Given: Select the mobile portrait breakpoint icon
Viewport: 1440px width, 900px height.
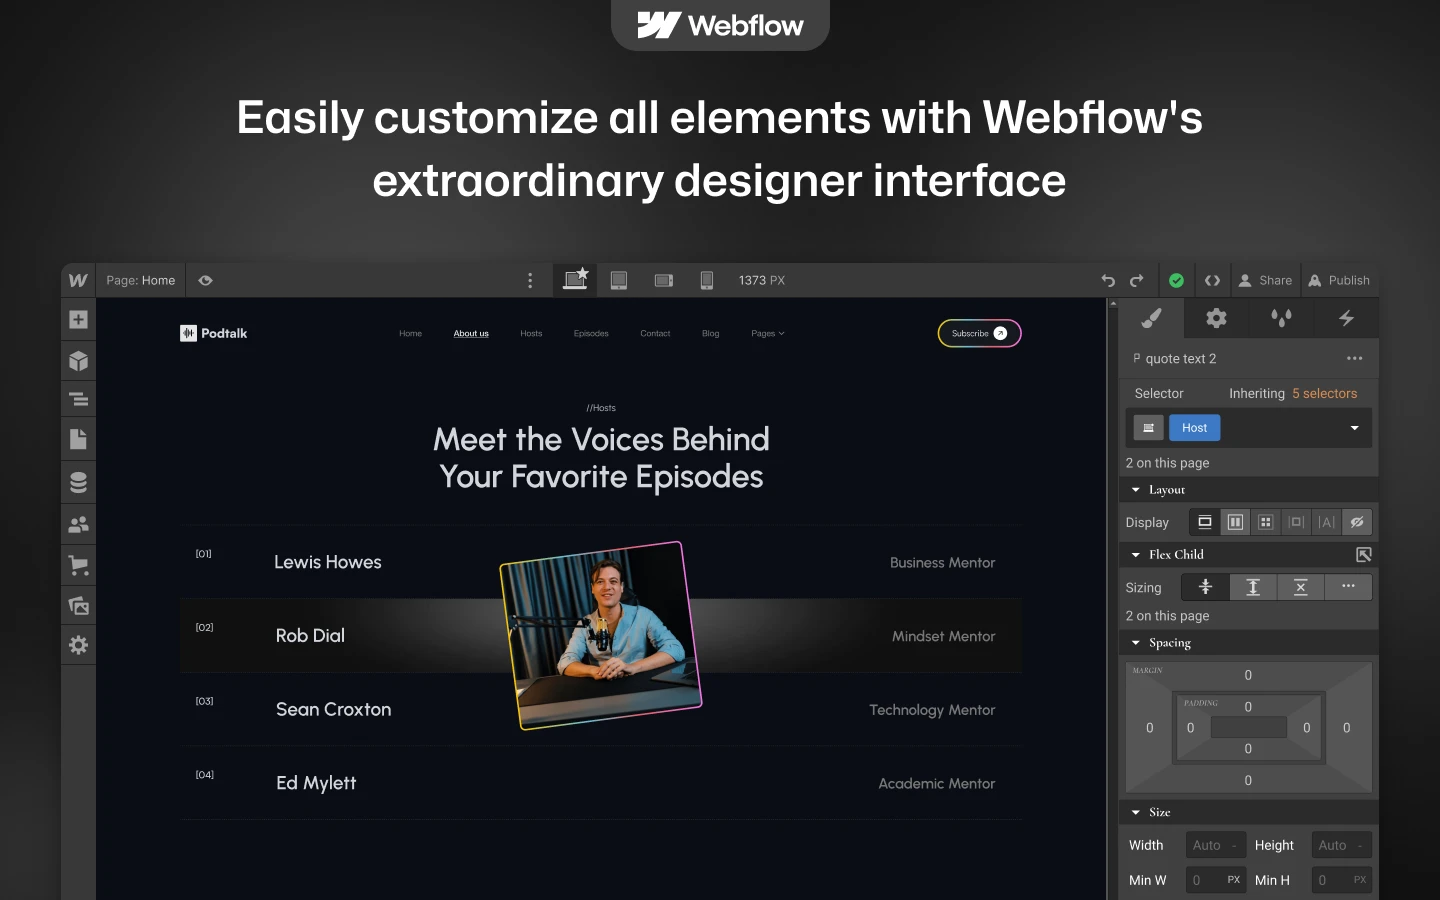Looking at the screenshot, I should tap(706, 281).
